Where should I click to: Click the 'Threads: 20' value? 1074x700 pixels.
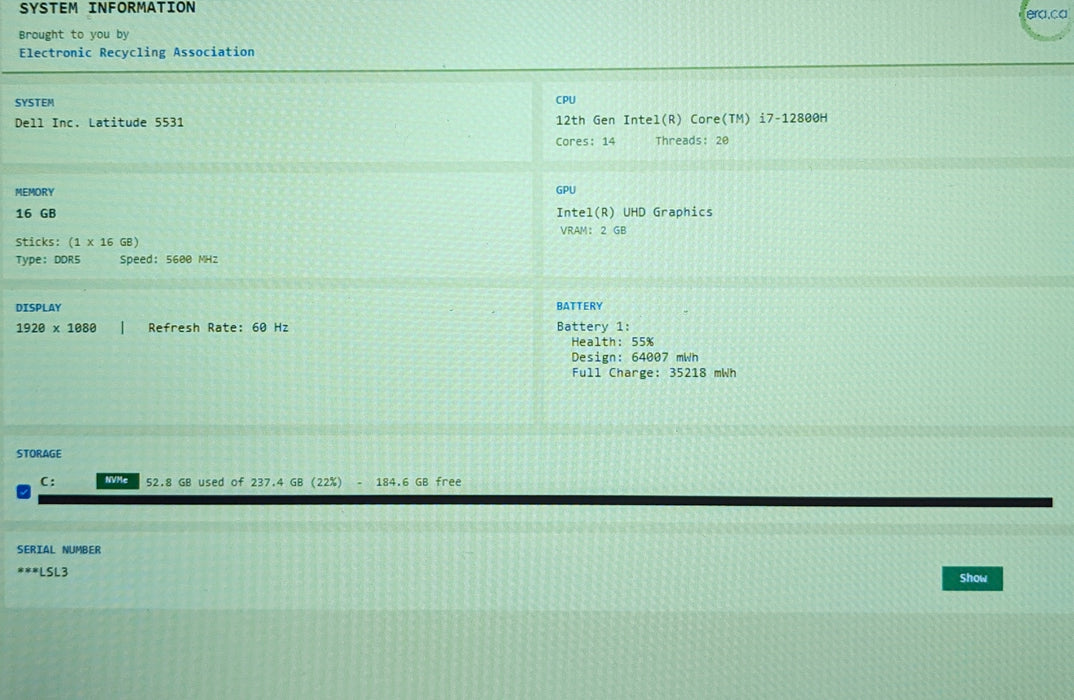click(x=692, y=140)
